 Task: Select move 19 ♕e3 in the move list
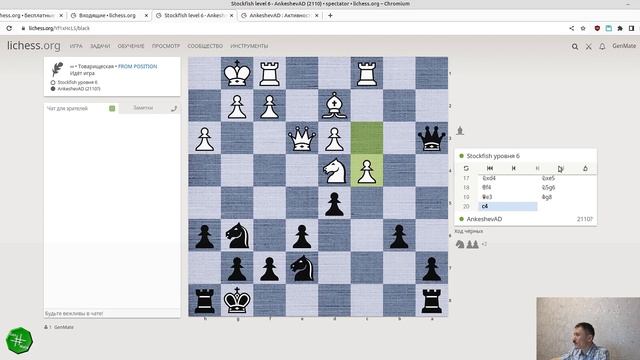(508, 197)
